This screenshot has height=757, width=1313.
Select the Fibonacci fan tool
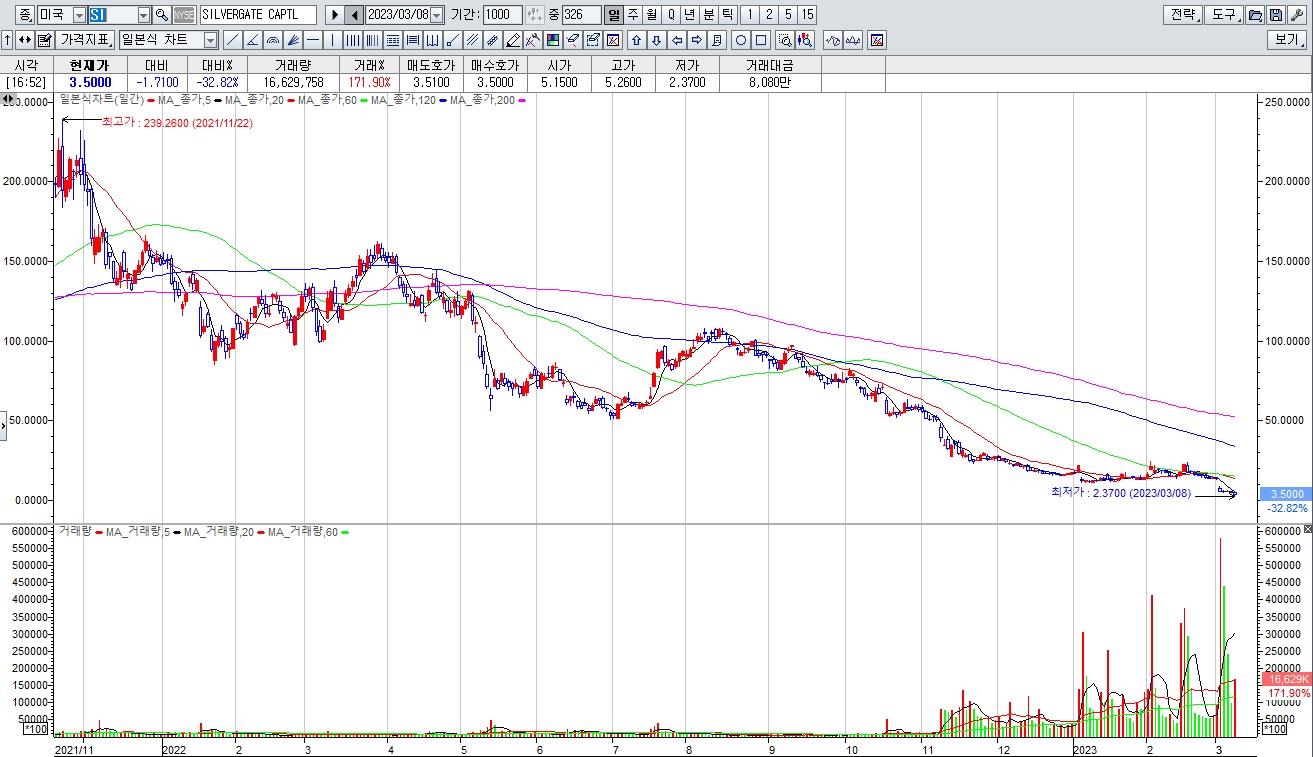coord(292,40)
